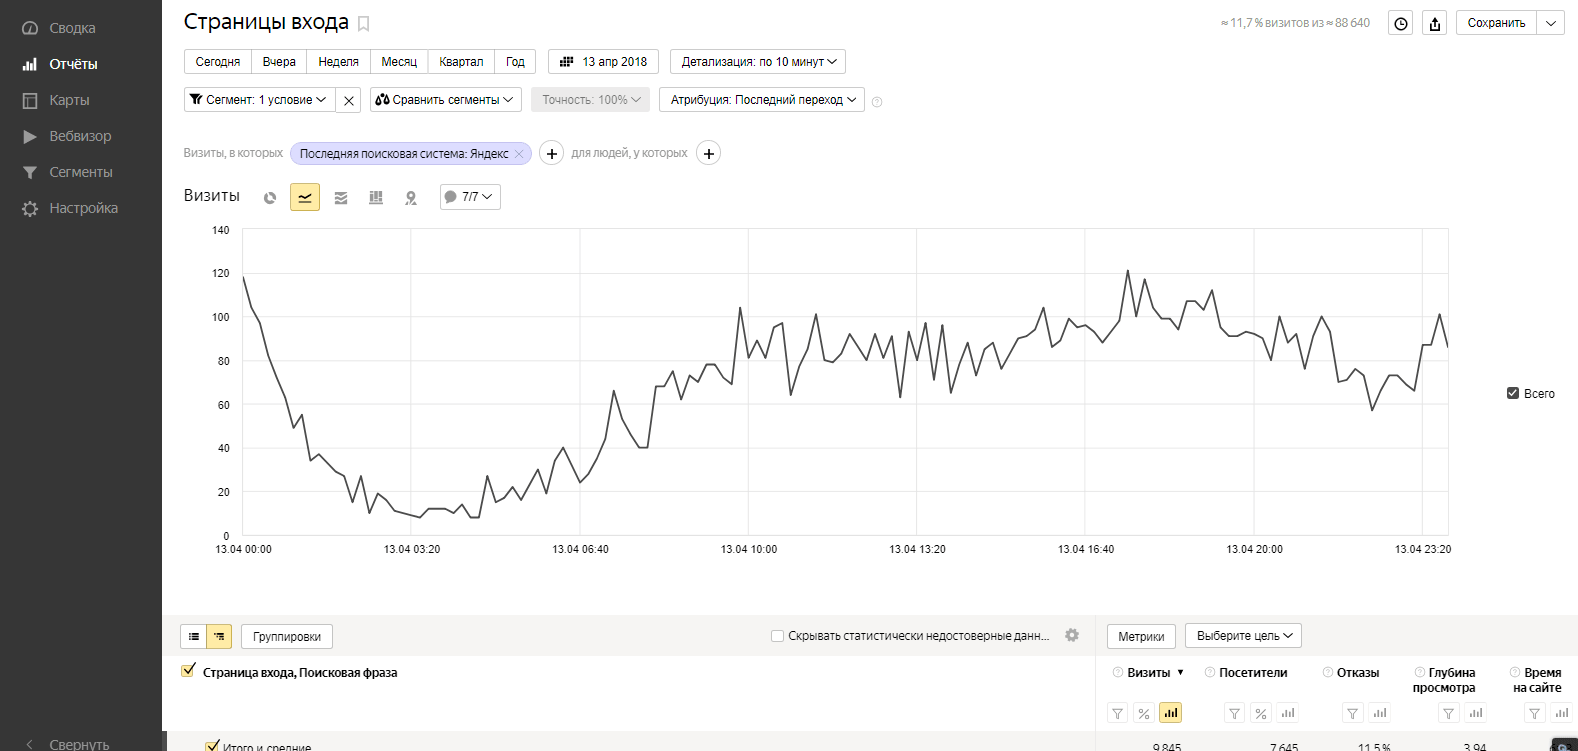Image resolution: width=1578 pixels, height=751 pixels.
Task: Filter by Визиты with the funnel icon
Action: point(1118,713)
